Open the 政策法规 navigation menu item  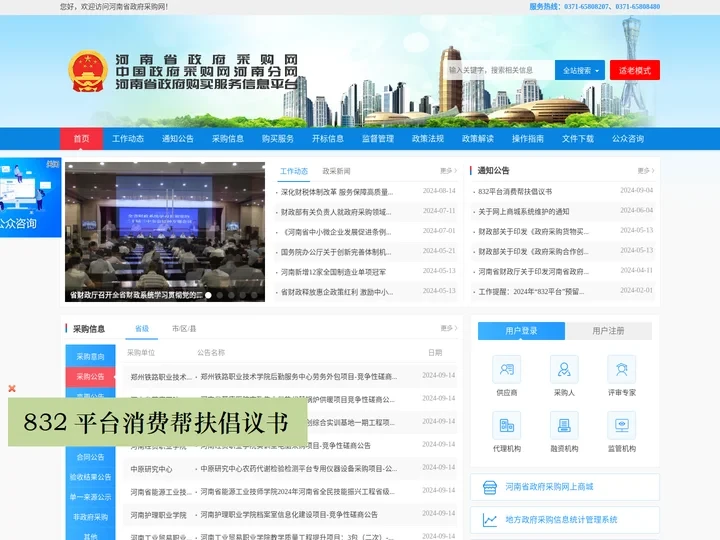(428, 139)
